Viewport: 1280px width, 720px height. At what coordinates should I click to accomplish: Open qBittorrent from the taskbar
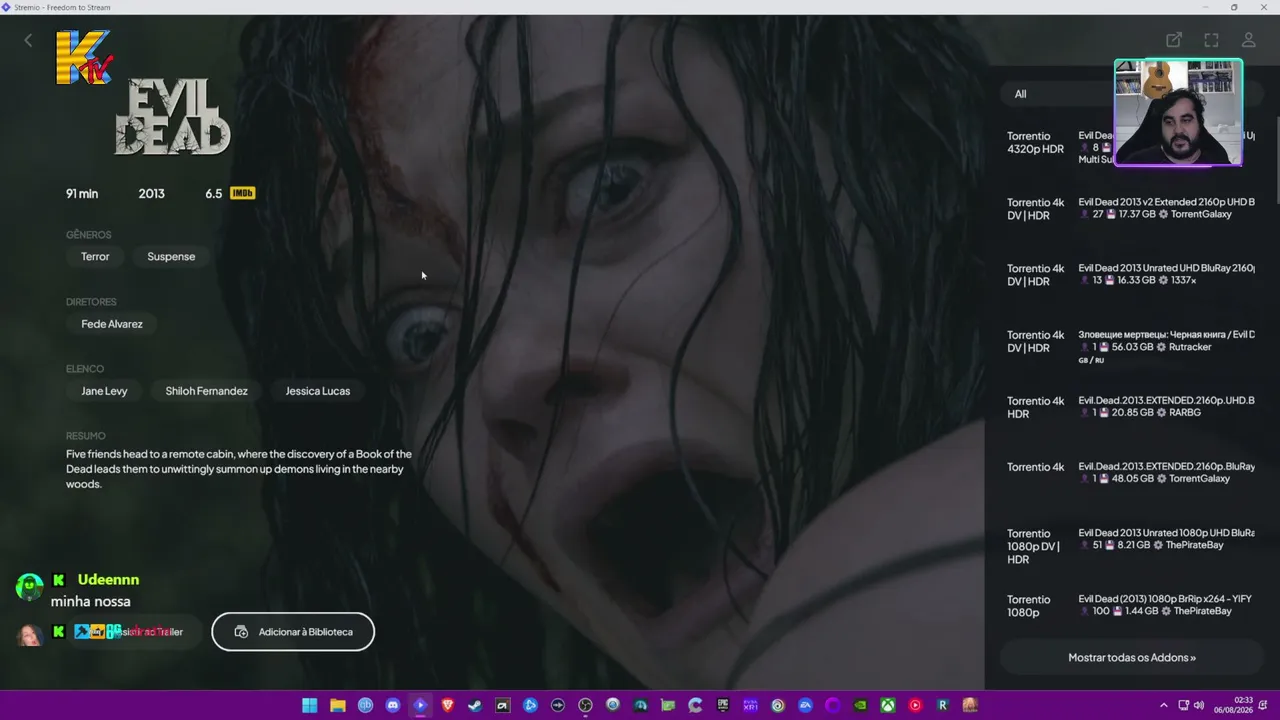point(365,705)
